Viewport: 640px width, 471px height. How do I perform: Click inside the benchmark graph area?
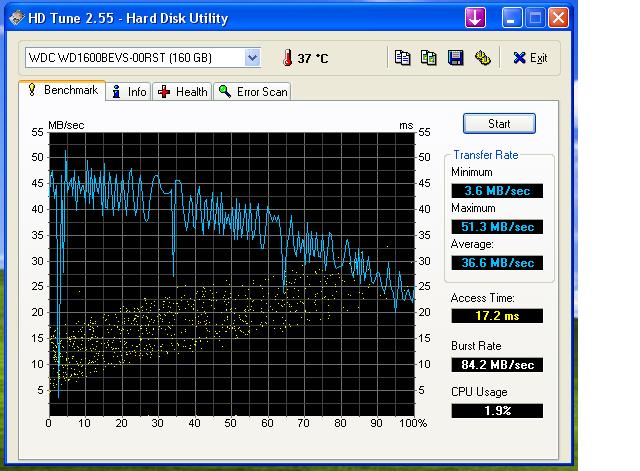[232, 274]
